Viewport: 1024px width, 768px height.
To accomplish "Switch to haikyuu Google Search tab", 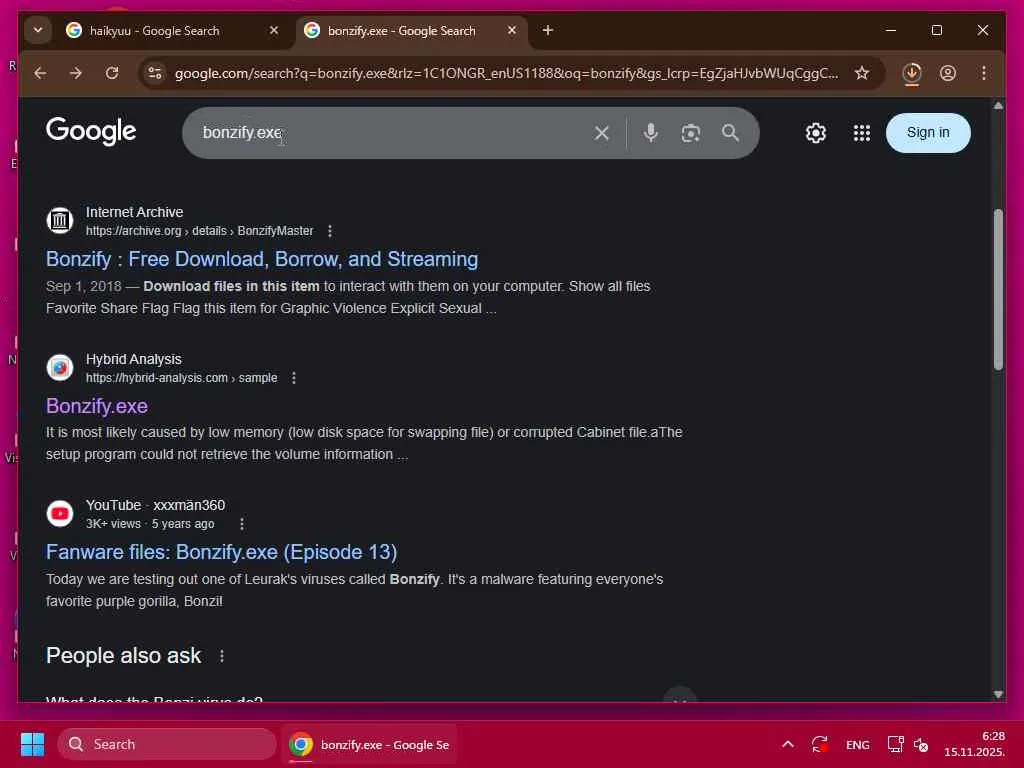I will [173, 31].
